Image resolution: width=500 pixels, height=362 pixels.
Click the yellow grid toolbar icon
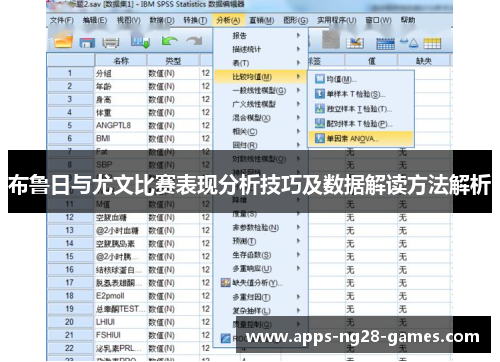[432, 43]
